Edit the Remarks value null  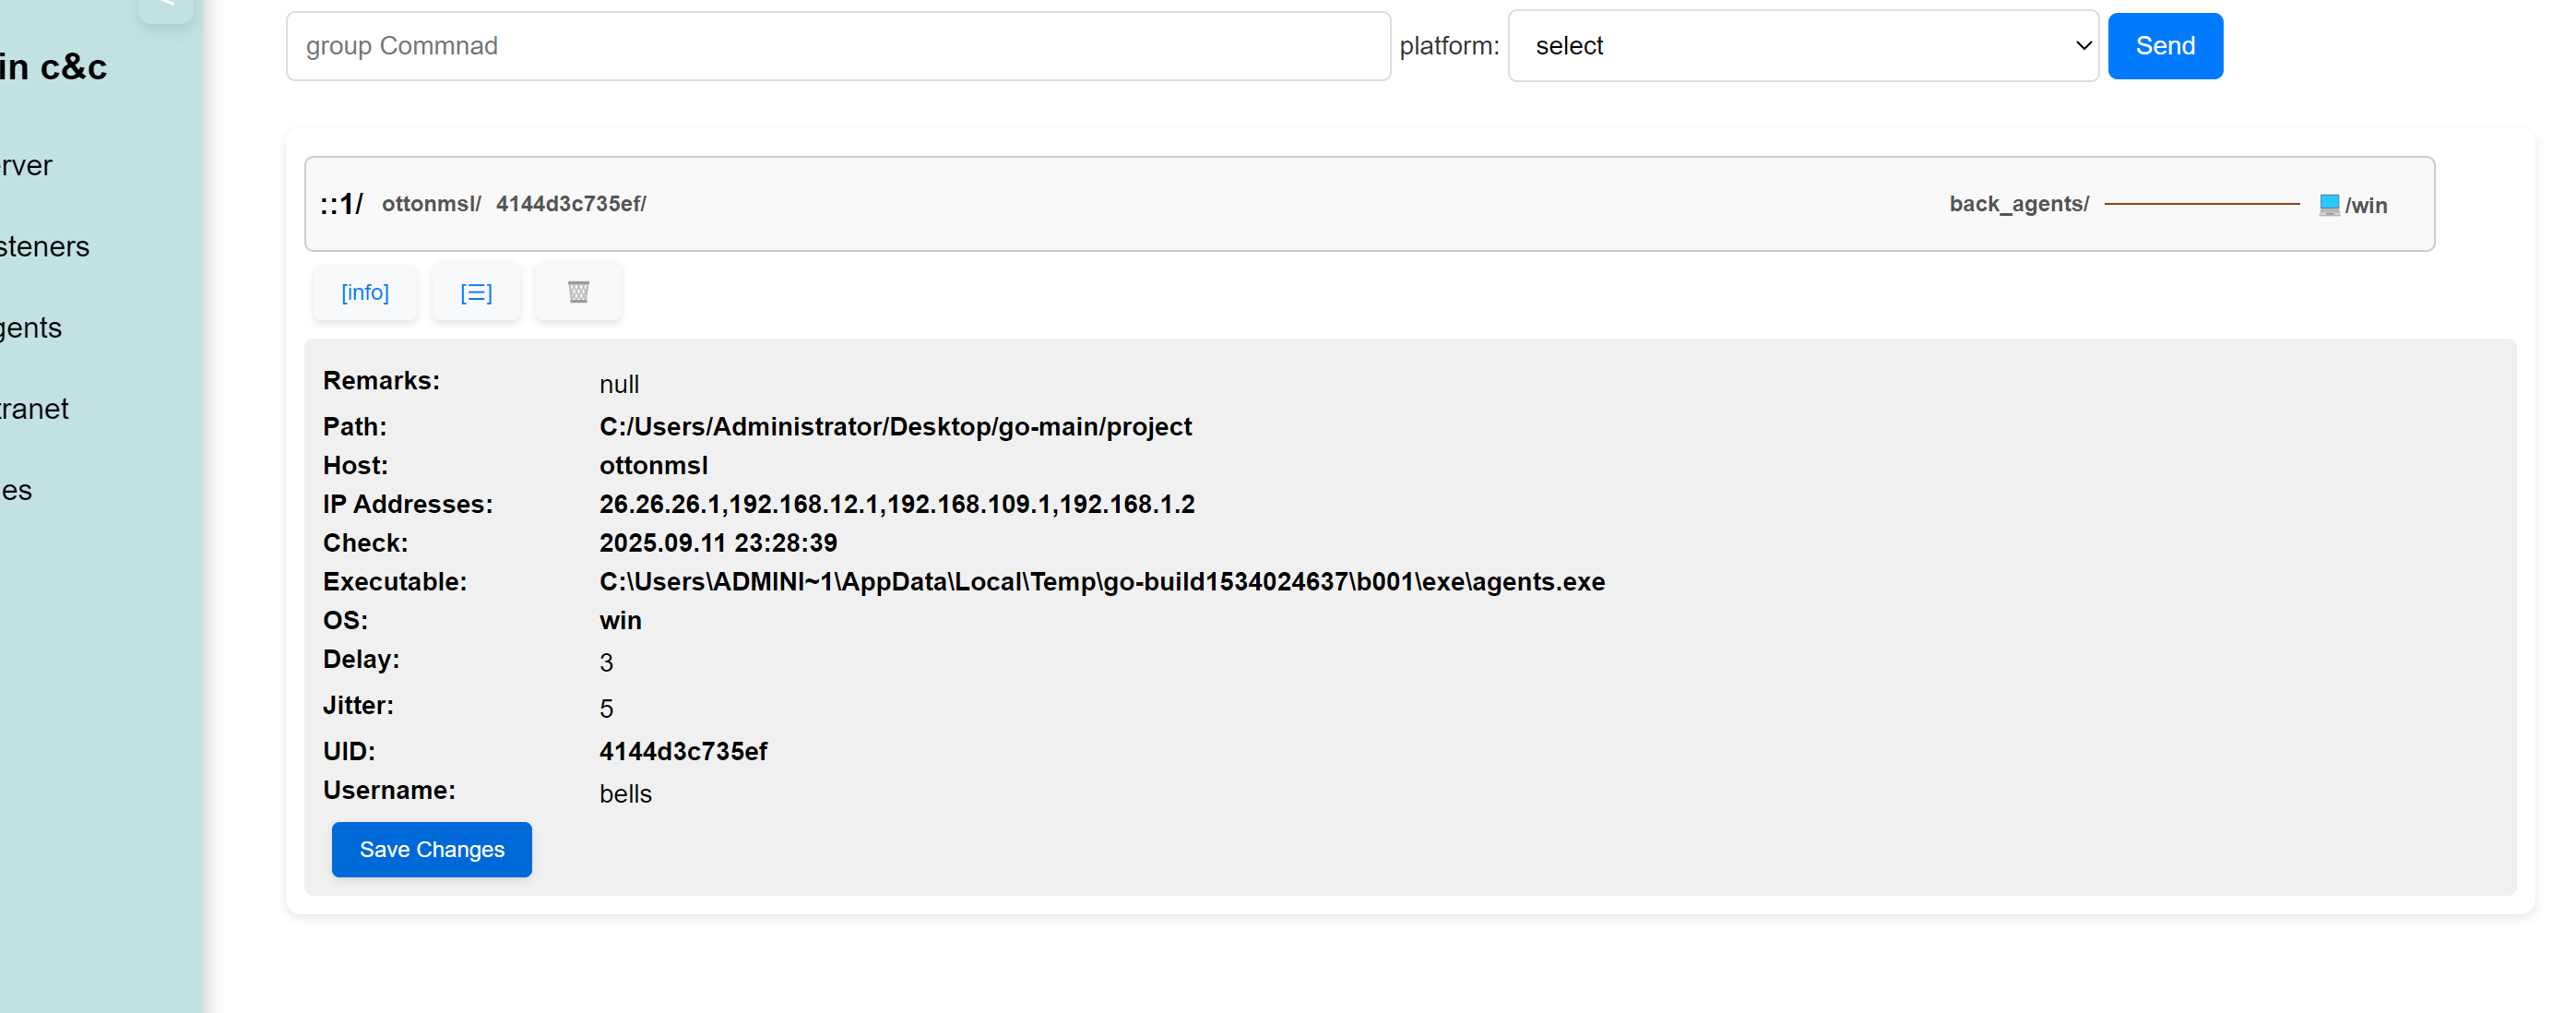[619, 384]
